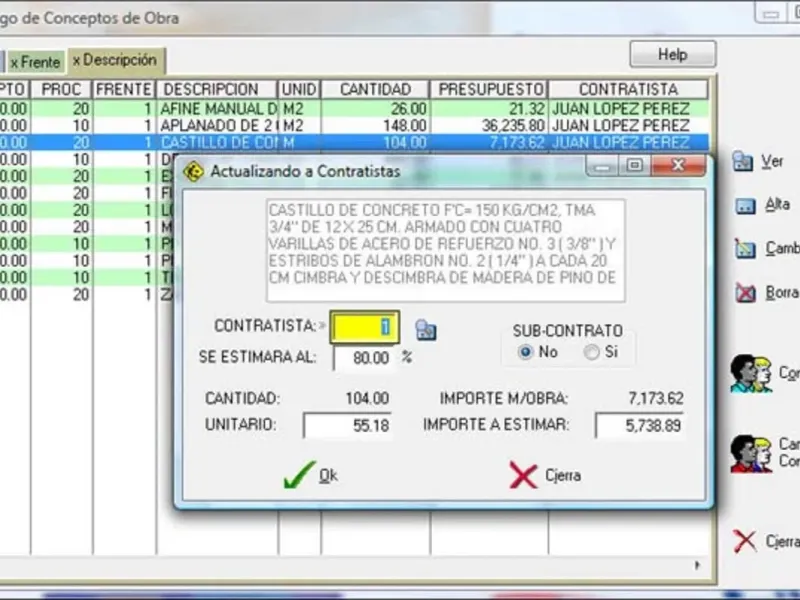Screen dimensions: 800x600
Task: Click the horizontal scrollbar right arrow
Action: coord(697,565)
